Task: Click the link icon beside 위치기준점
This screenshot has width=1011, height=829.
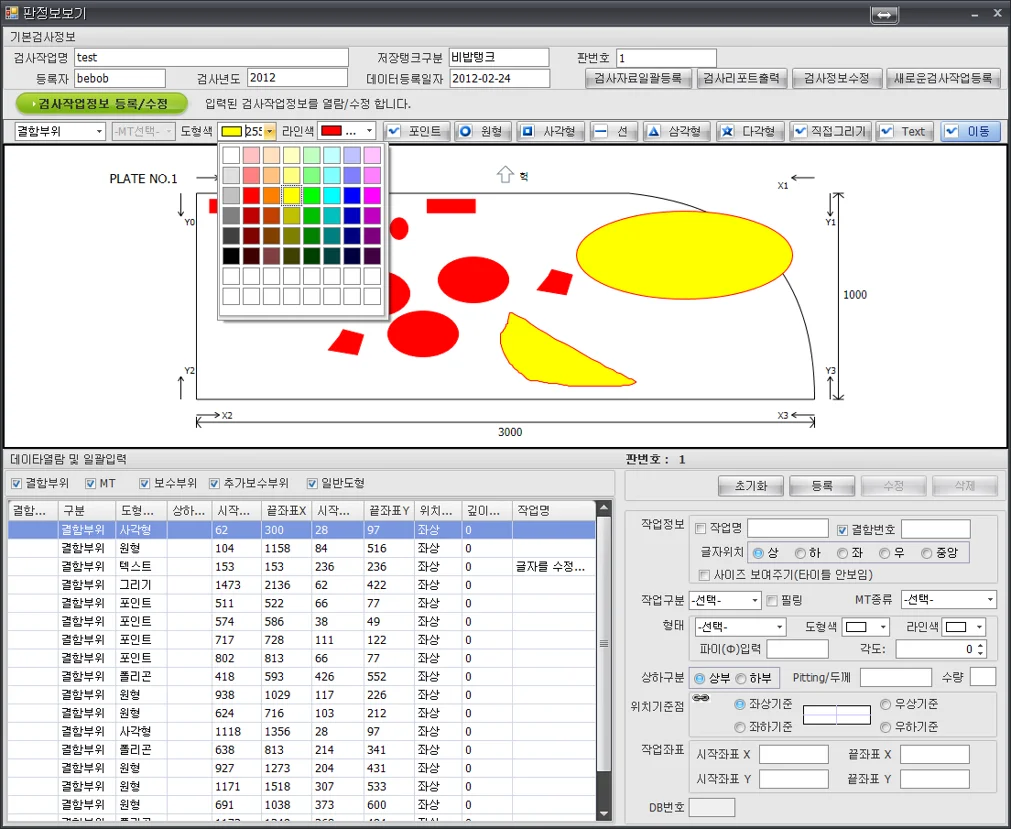Action: 700,697
